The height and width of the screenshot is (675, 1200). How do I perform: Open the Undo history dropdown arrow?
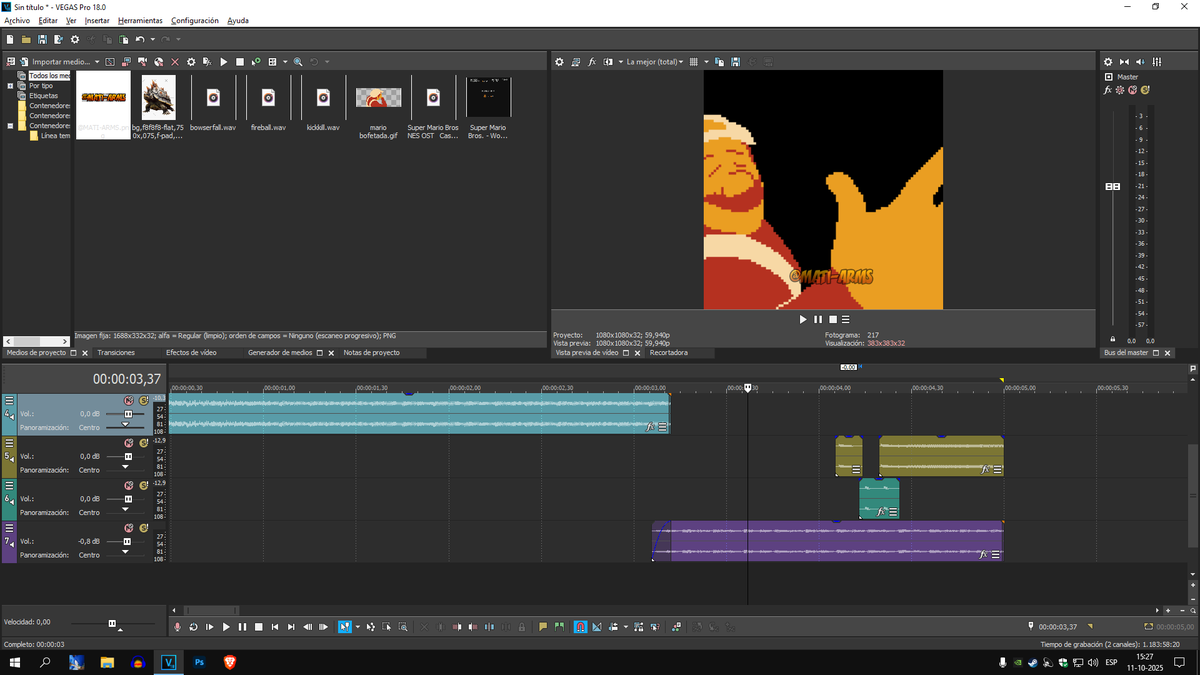pyautogui.click(x=152, y=39)
